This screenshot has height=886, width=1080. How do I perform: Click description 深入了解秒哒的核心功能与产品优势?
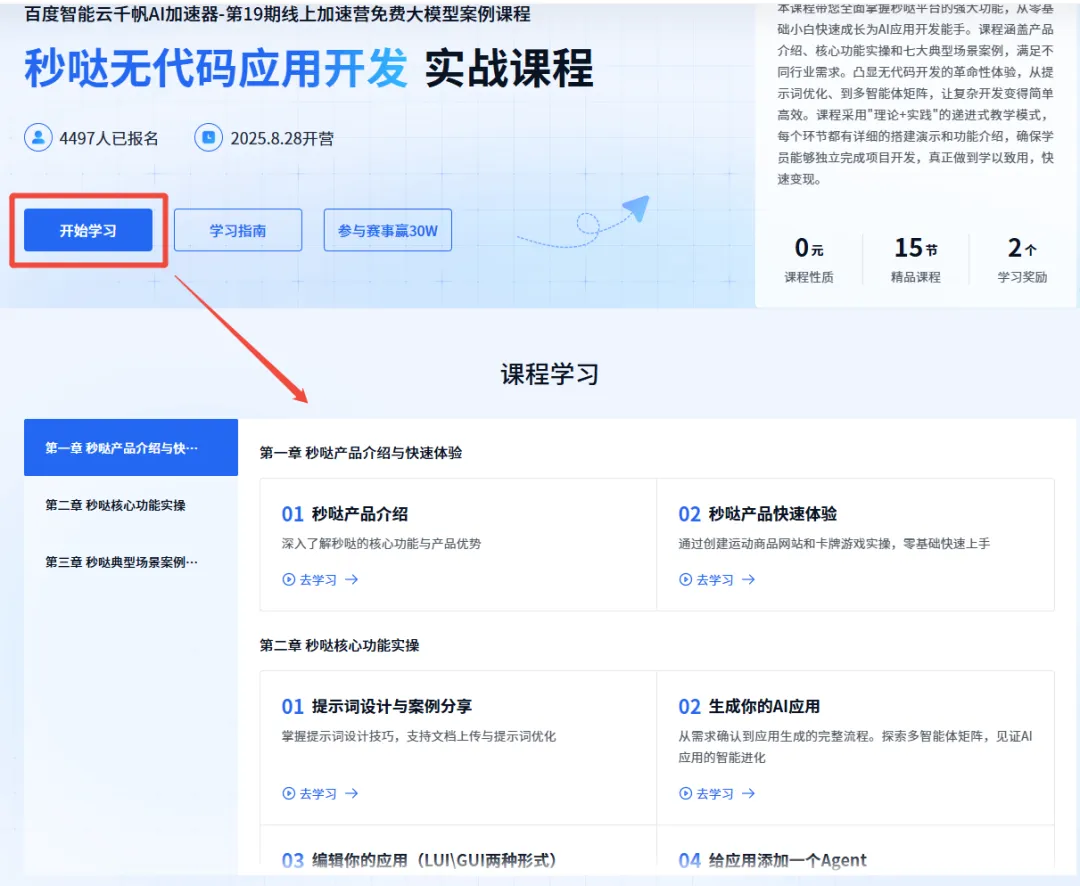382,544
